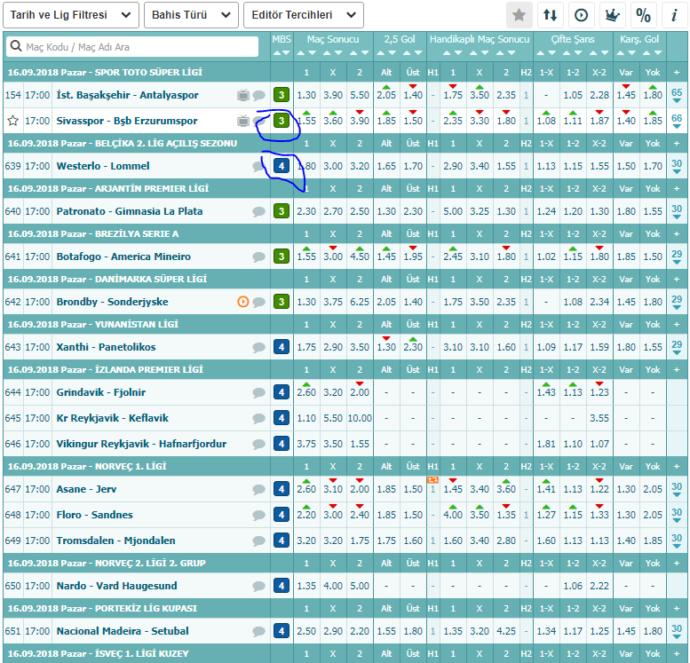Click Brezilya Serie A league header text
This screenshot has height=663, width=690.
coord(136,234)
